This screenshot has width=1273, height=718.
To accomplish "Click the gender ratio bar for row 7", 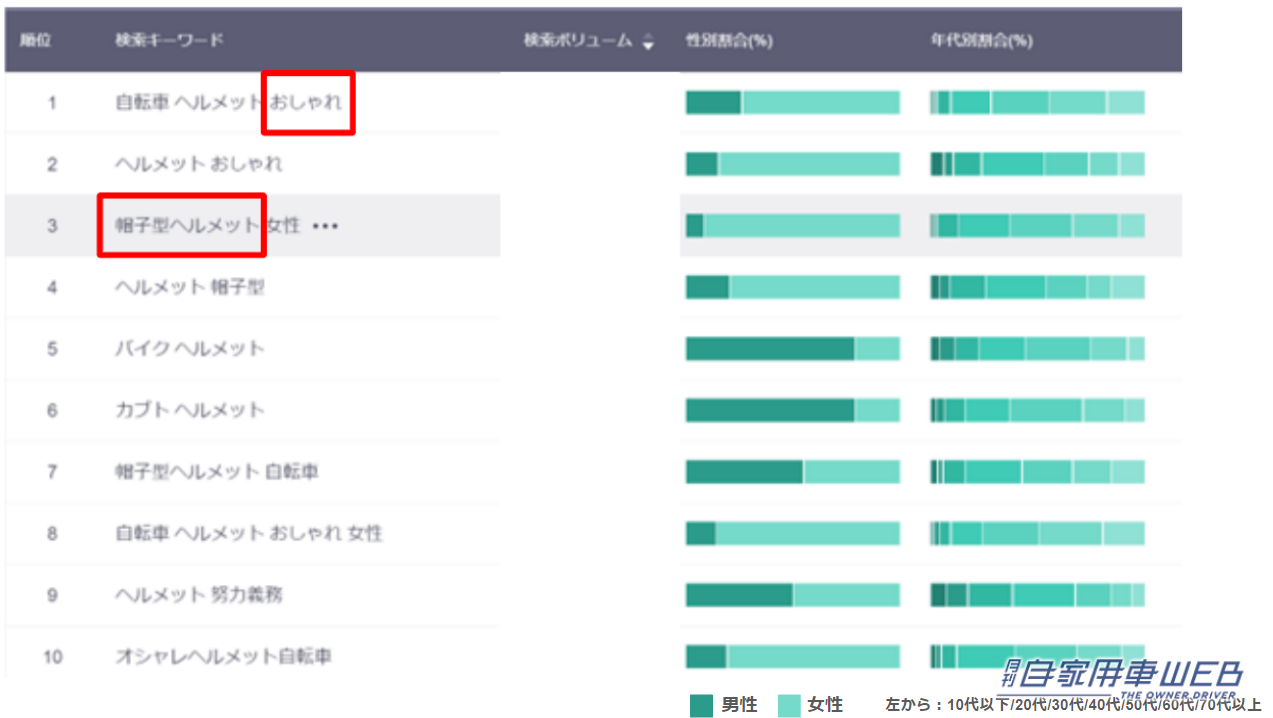I will [792, 472].
